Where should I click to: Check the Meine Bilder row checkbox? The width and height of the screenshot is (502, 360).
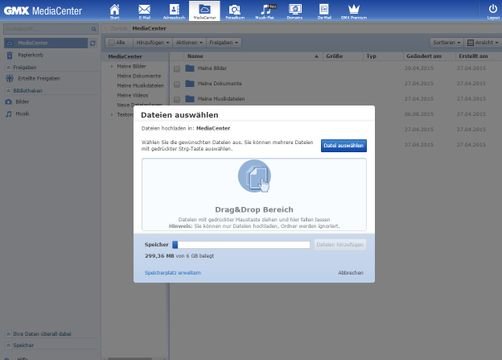(177, 69)
